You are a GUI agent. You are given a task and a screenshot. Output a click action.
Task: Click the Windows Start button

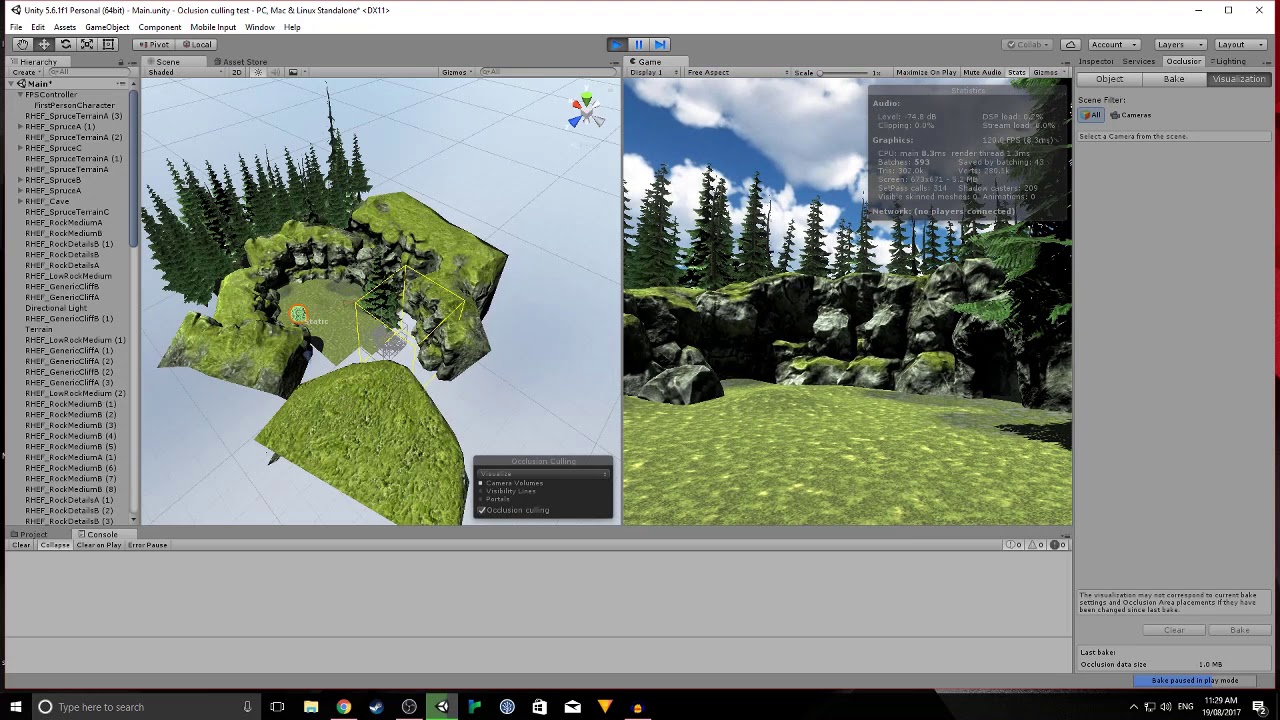coord(16,707)
